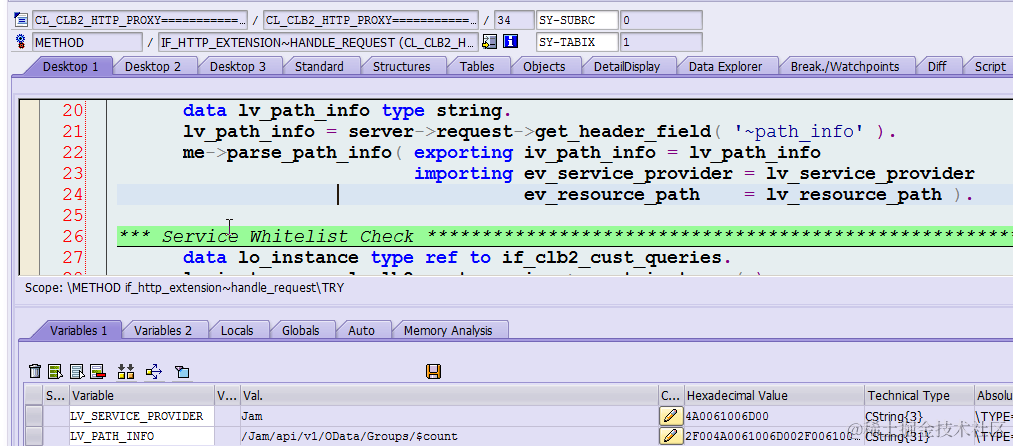The width and height of the screenshot is (1013, 446).
Task: Select row selector for LV_SERVICE_PROVIDER
Action: 34,416
